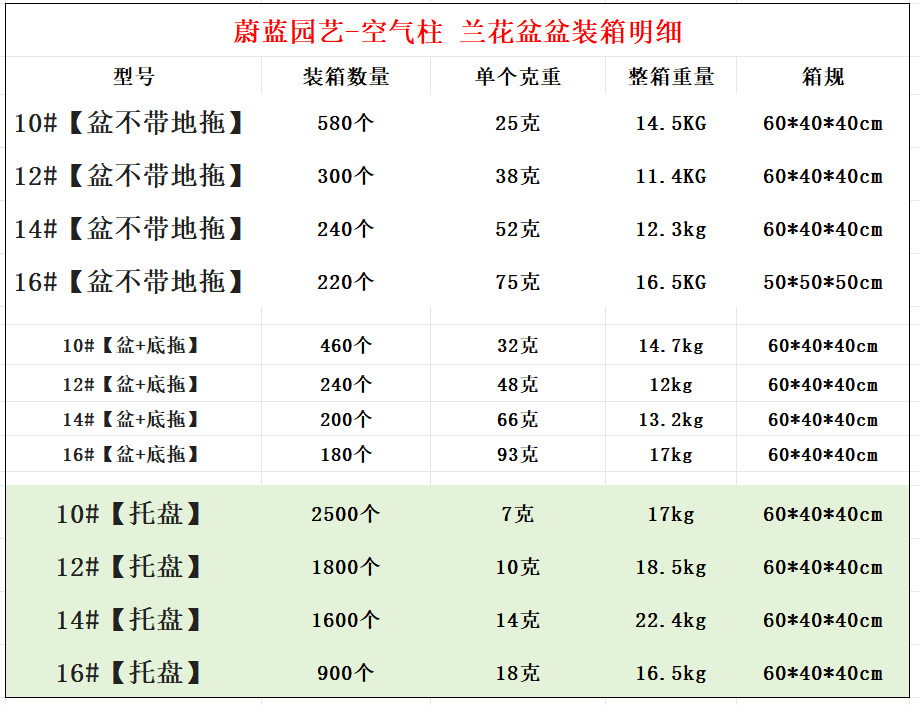Click the 460个 quantity cell
Image resolution: width=919 pixels, height=705 pixels.
click(346, 345)
